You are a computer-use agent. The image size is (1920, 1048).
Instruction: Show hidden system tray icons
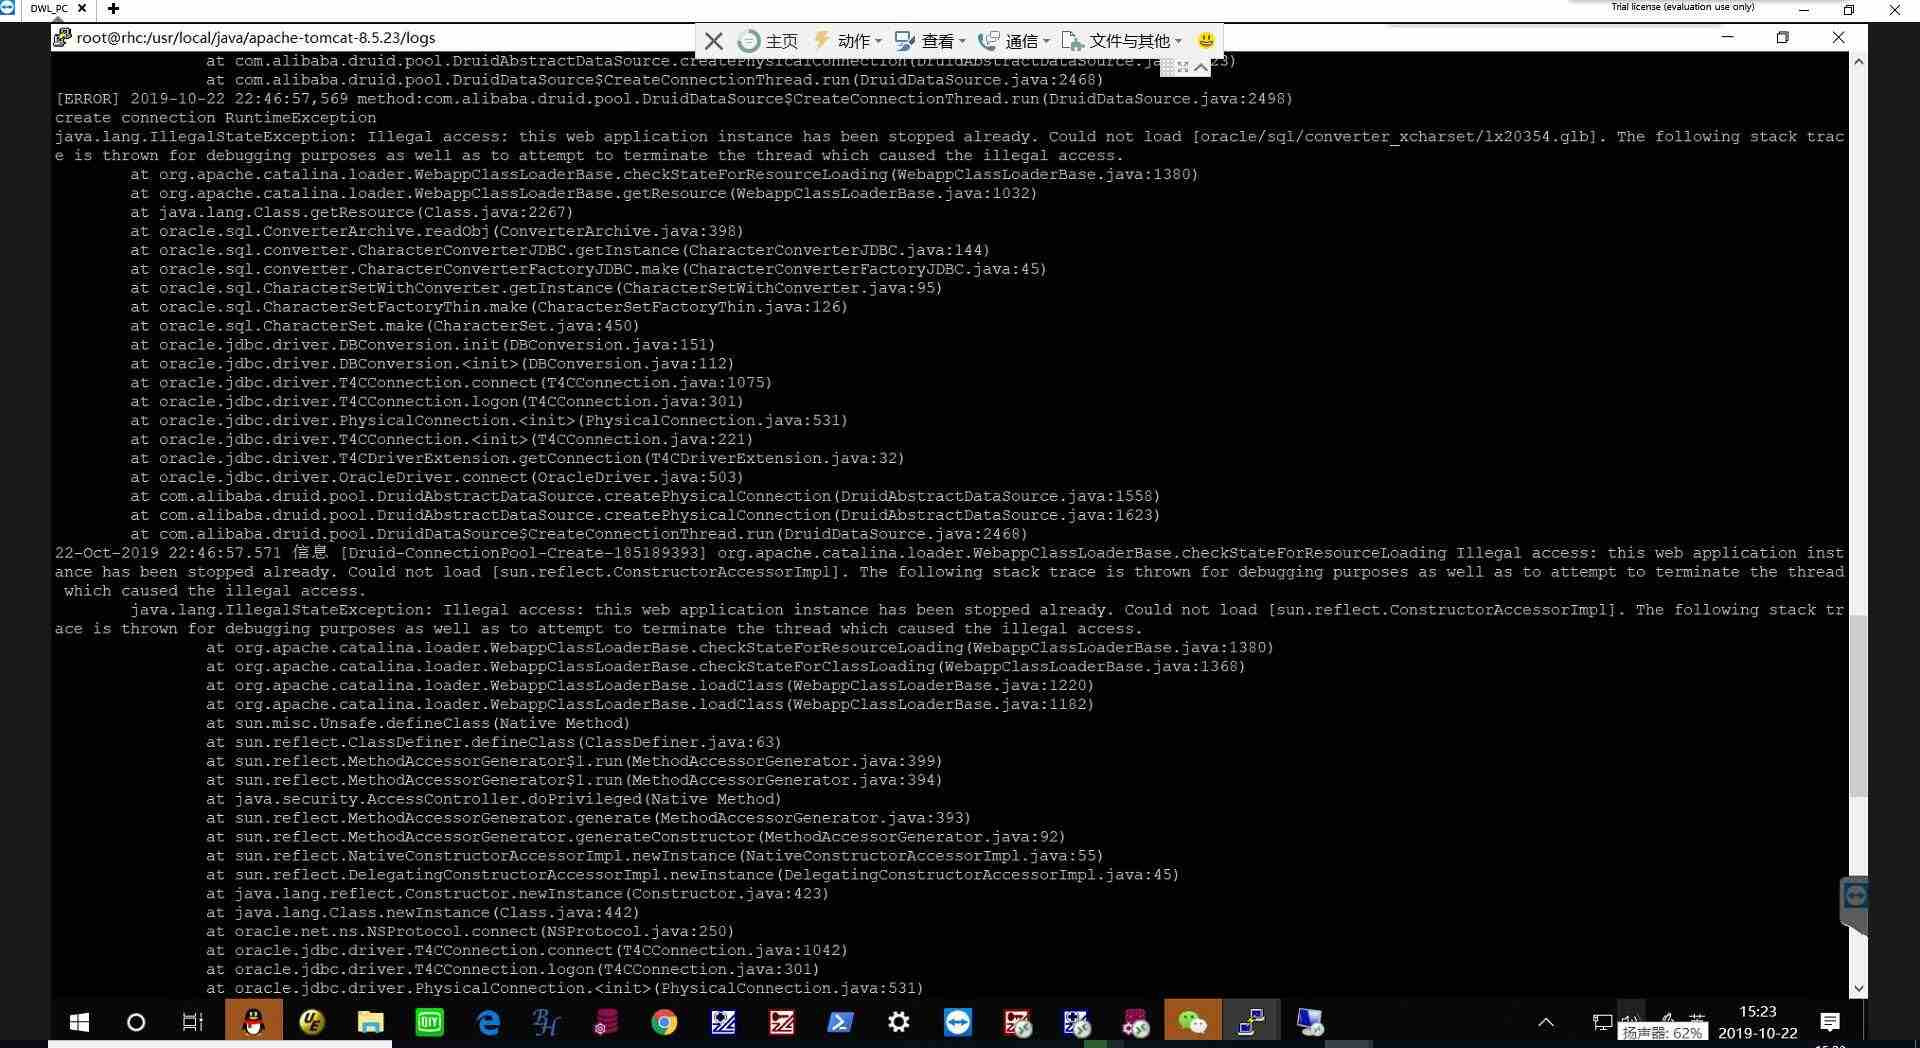click(1546, 1022)
